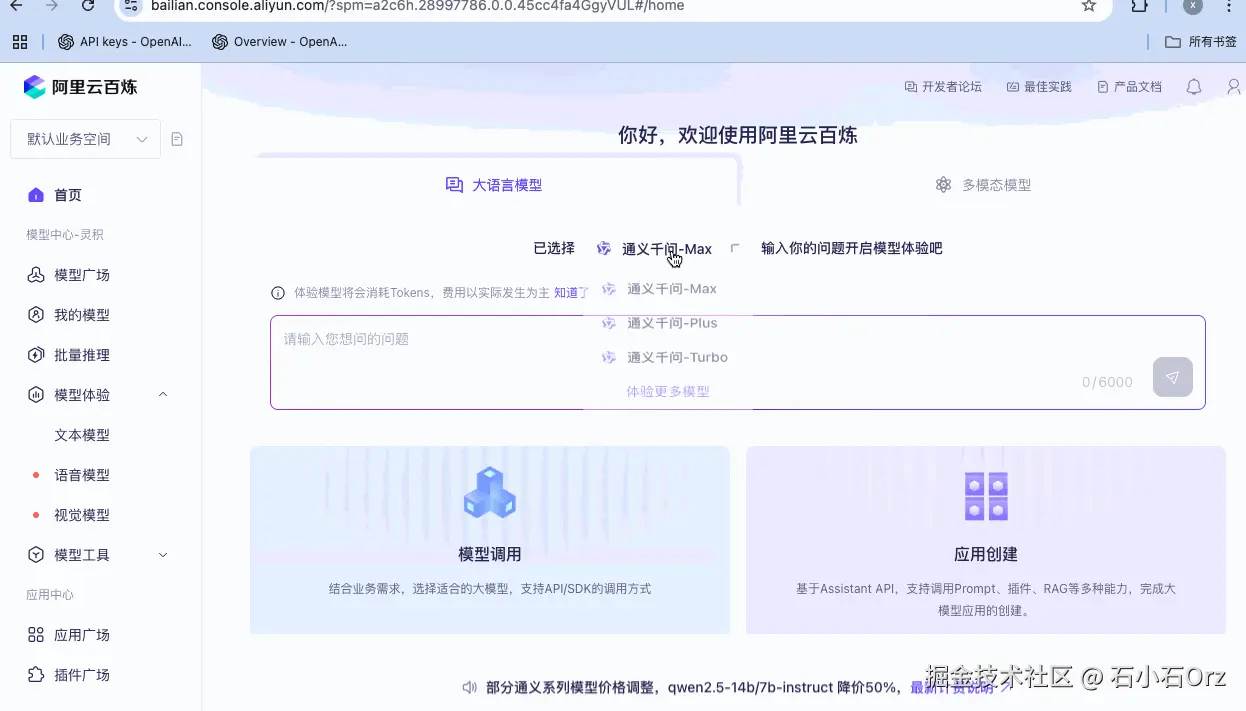Click the info icon before 体验模型将会消耗Tokens
Image resolution: width=1246 pixels, height=711 pixels.
pos(278,293)
